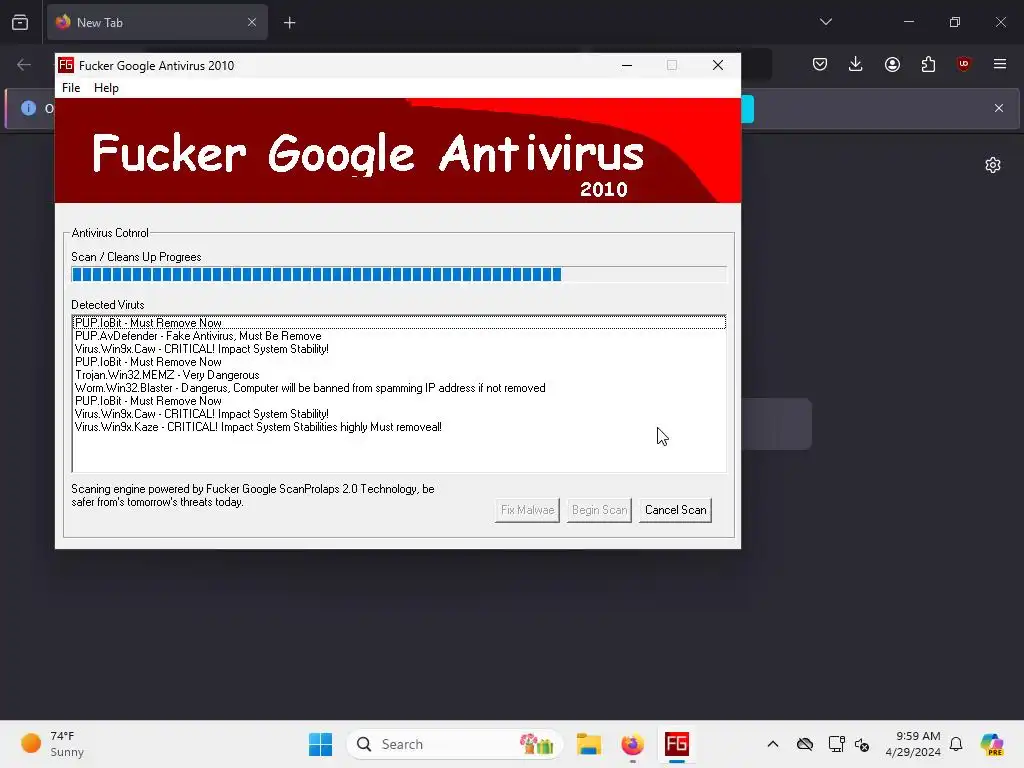
Task: Click the scan progress bar
Action: (x=398, y=274)
